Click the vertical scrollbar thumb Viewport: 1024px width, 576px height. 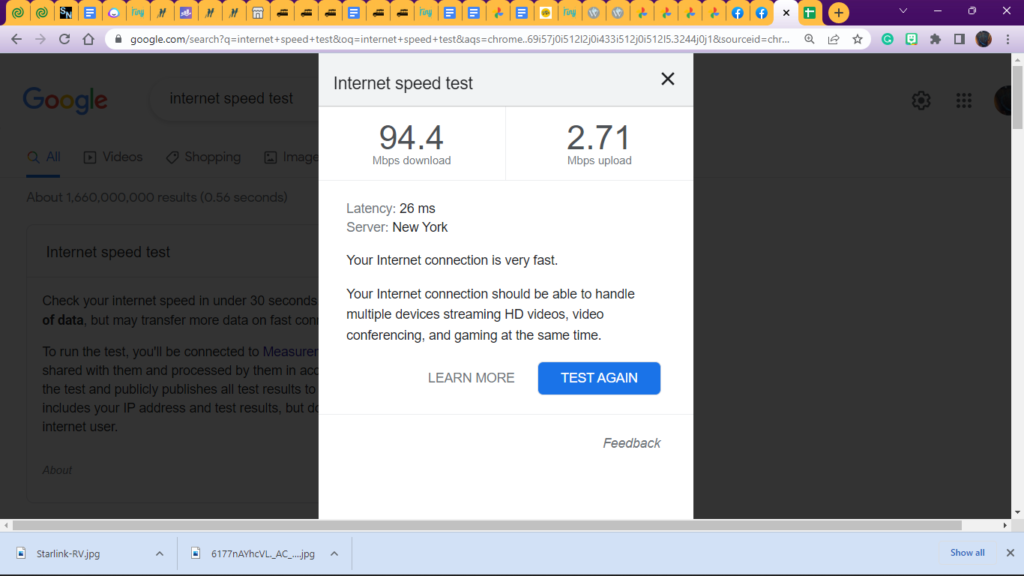click(x=1017, y=97)
